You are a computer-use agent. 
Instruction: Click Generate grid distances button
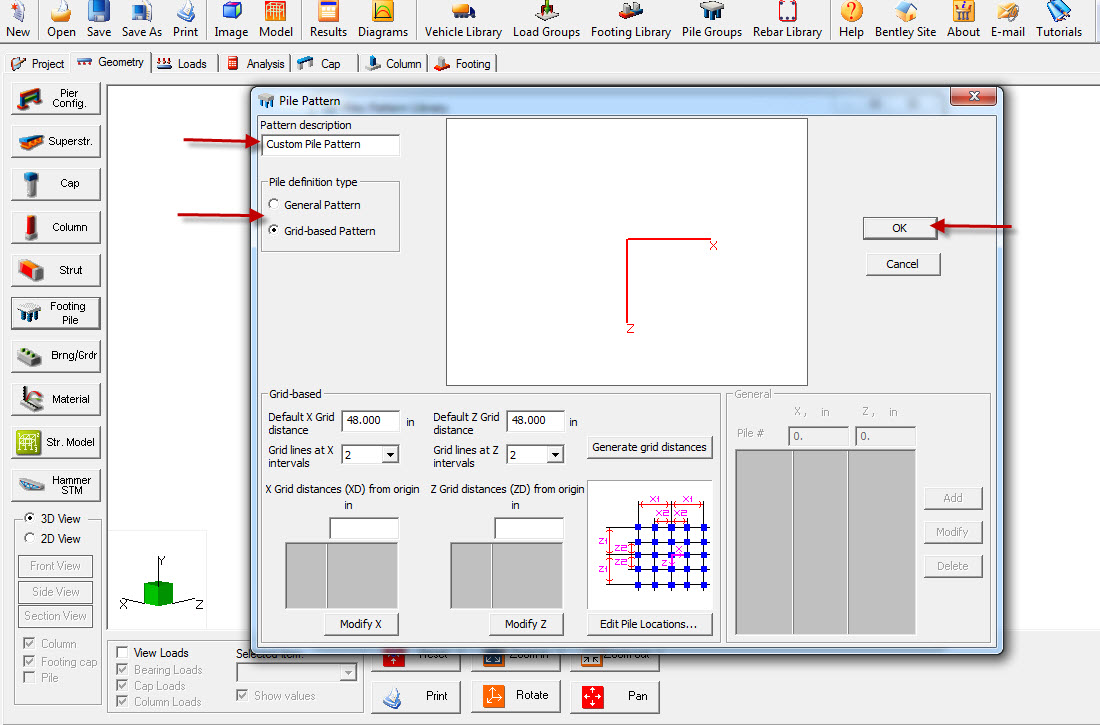click(649, 447)
